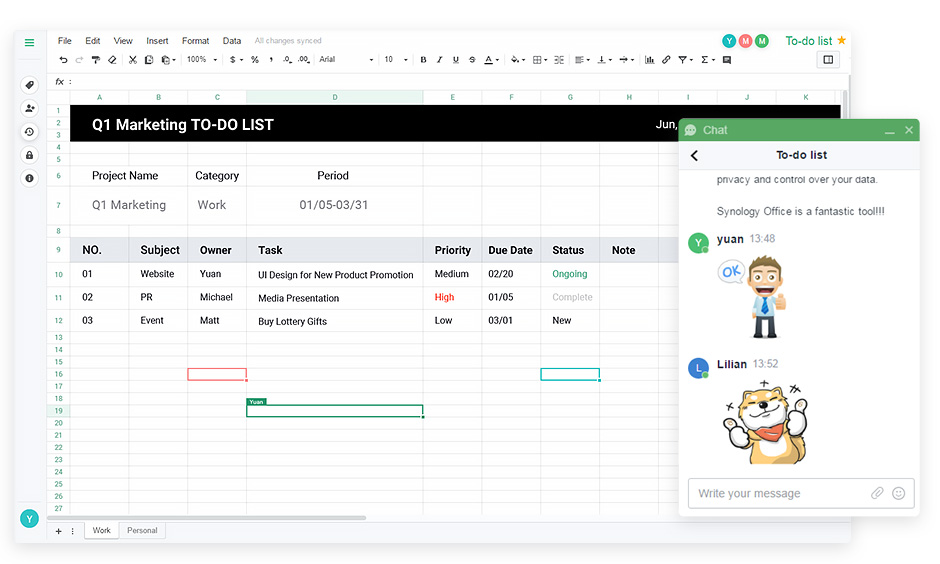Click the Write your message field
This screenshot has height=564, width=940.
tap(775, 493)
